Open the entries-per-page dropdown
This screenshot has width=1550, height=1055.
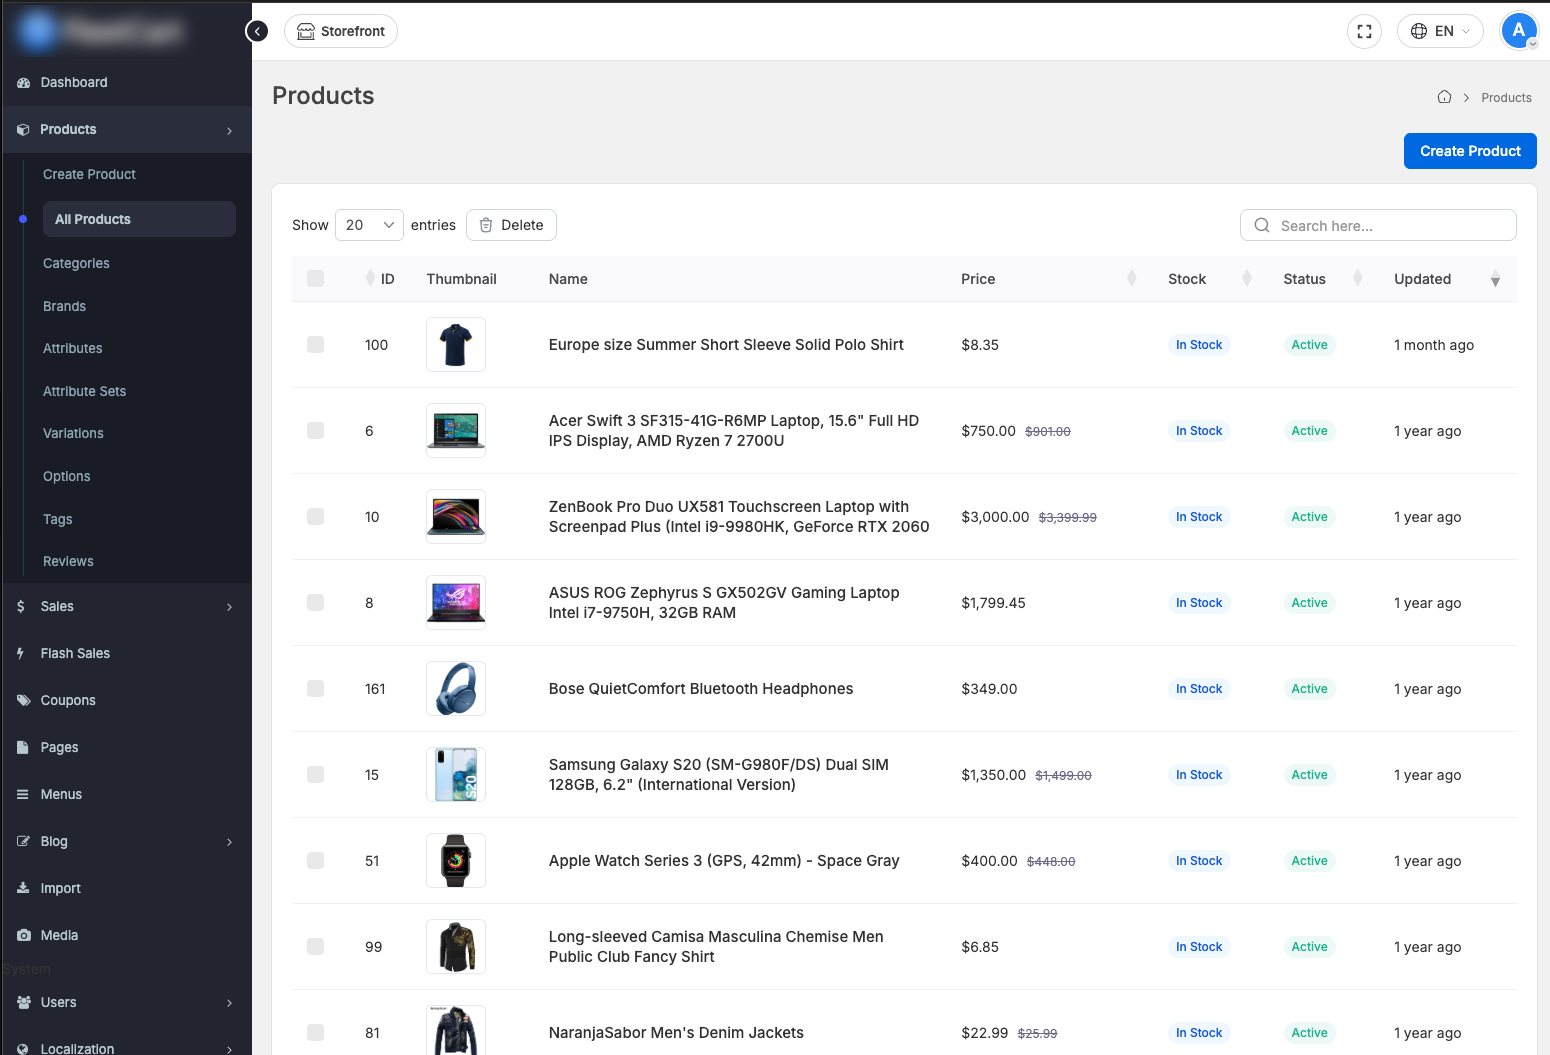[369, 225]
